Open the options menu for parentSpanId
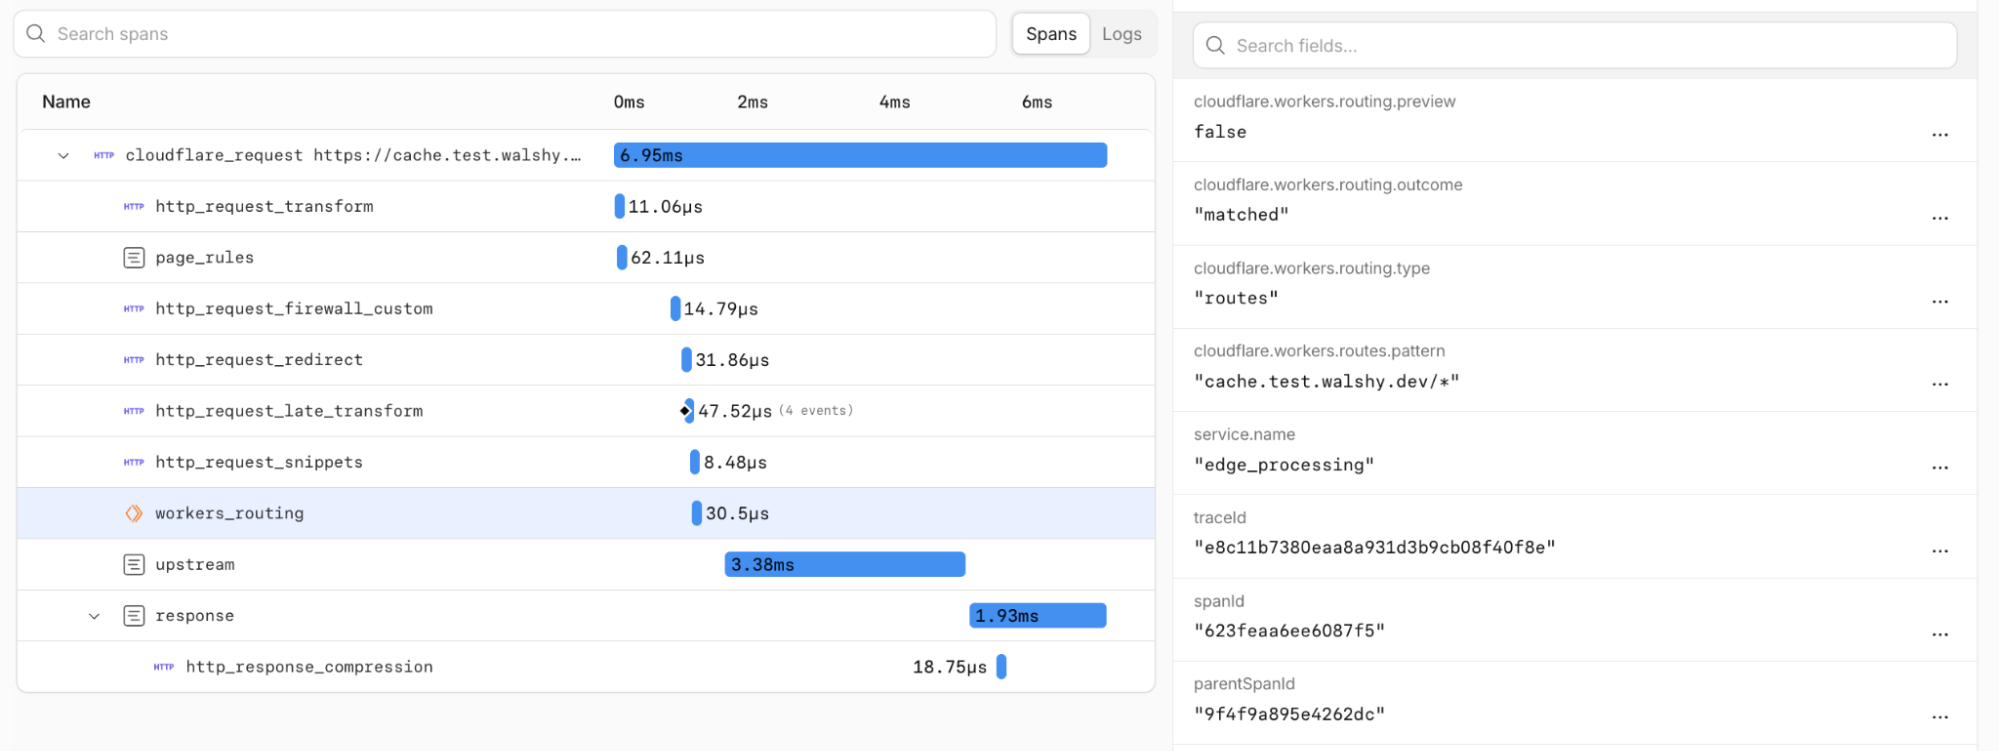This screenshot has width=1999, height=751. pyautogui.click(x=1940, y=718)
